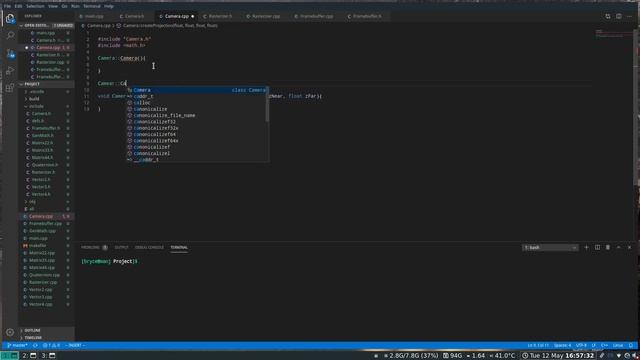Select the calloc autocomplete suggestion

click(196, 103)
